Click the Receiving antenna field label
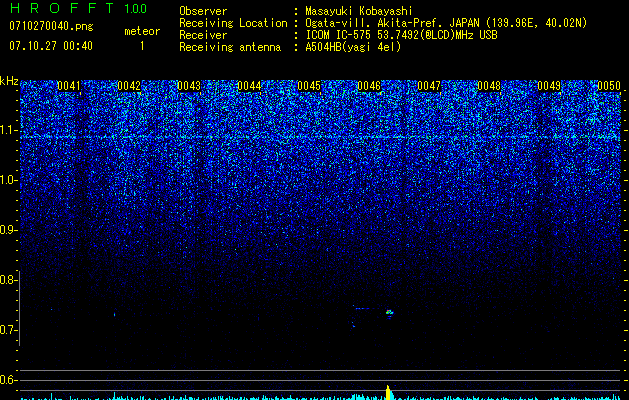This screenshot has width=629, height=400. tap(230, 47)
